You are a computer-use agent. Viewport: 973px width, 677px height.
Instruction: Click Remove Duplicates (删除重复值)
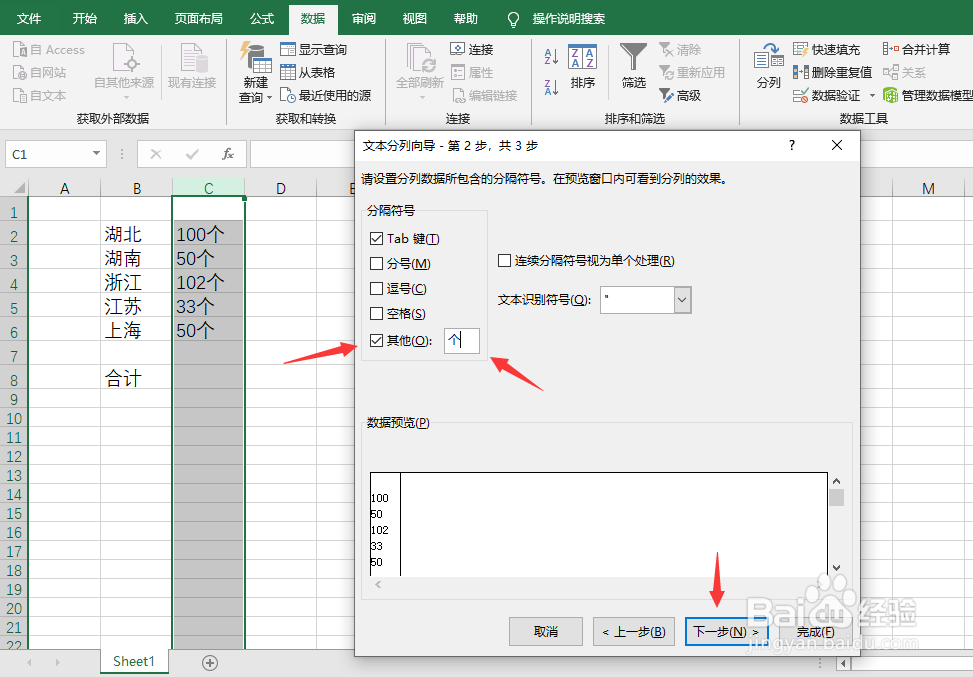tap(832, 73)
